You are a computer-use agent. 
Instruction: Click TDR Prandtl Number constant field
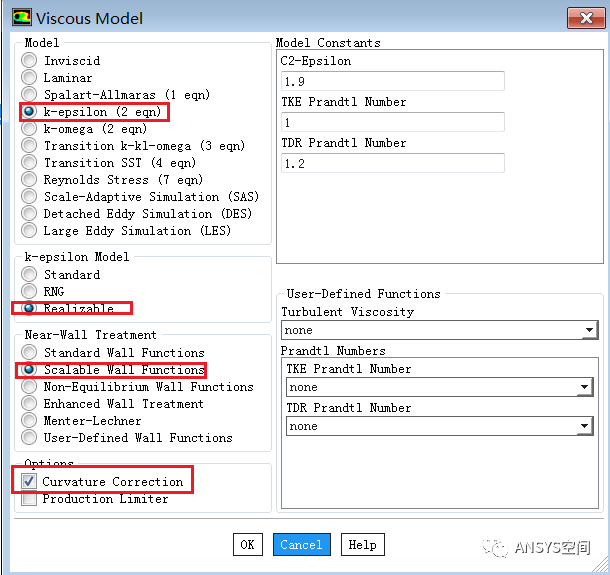tap(393, 163)
